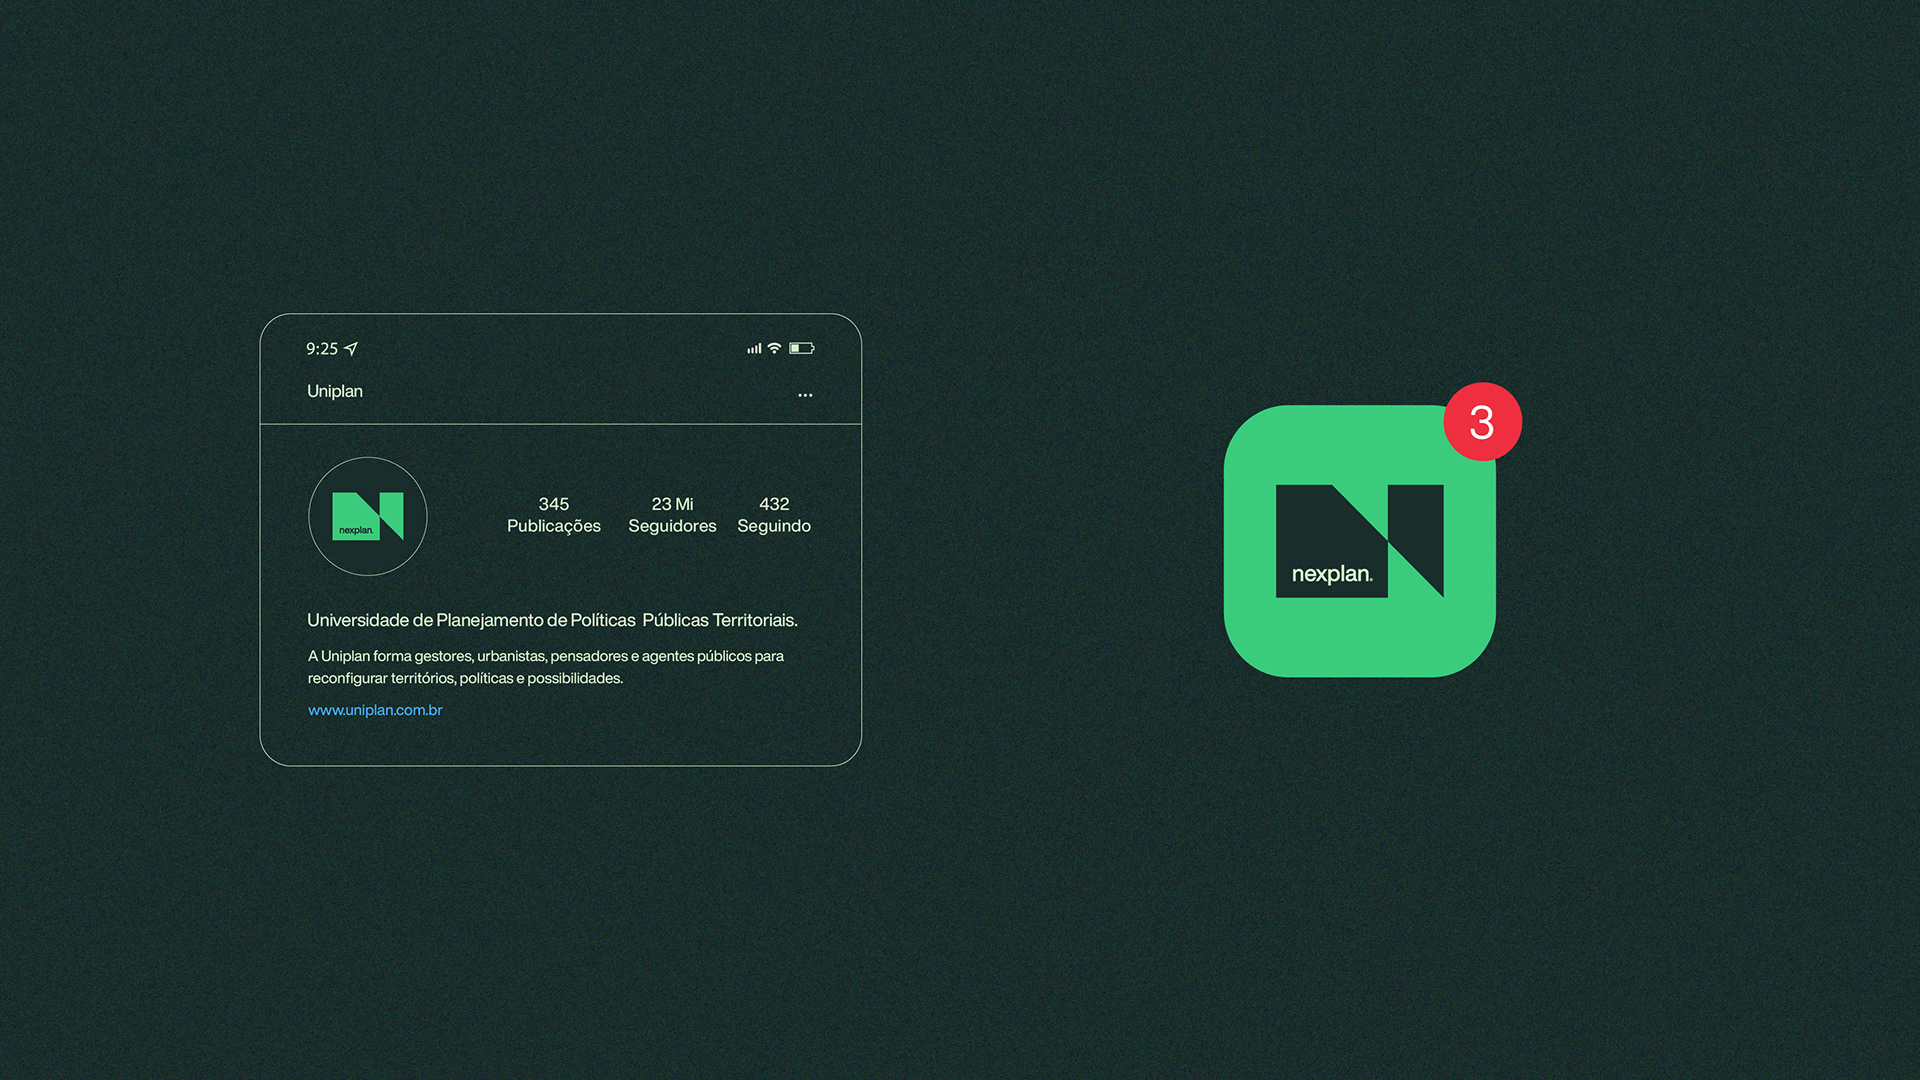The width and height of the screenshot is (1920, 1080).
Task: Open the circular profile avatar picture
Action: (368, 516)
